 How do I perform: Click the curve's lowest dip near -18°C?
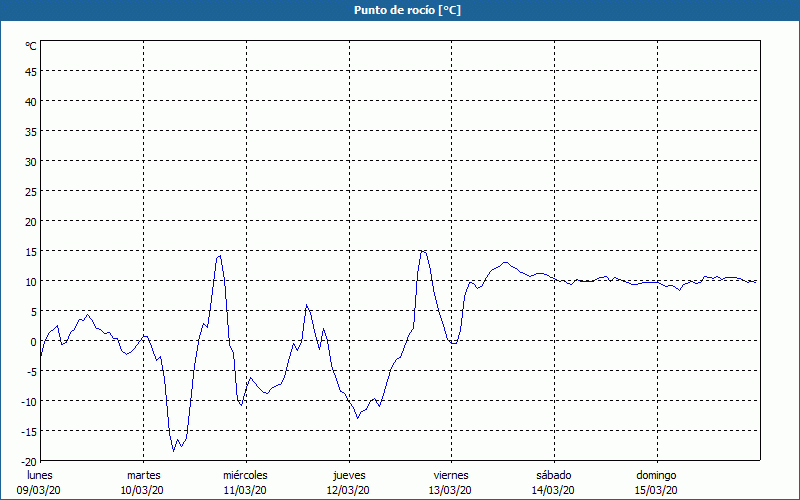pyautogui.click(x=174, y=450)
